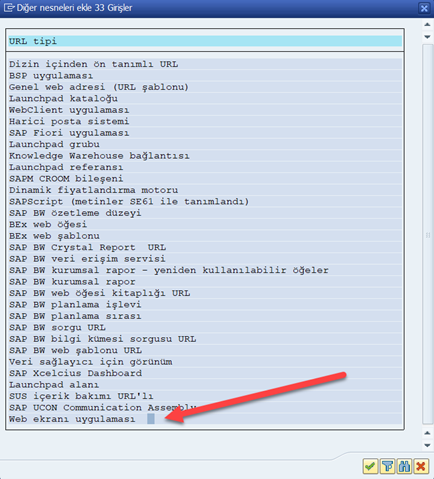The height and width of the screenshot is (479, 434).
Task: Click the 'URL tipi' column header
Action: pyautogui.click(x=205, y=41)
